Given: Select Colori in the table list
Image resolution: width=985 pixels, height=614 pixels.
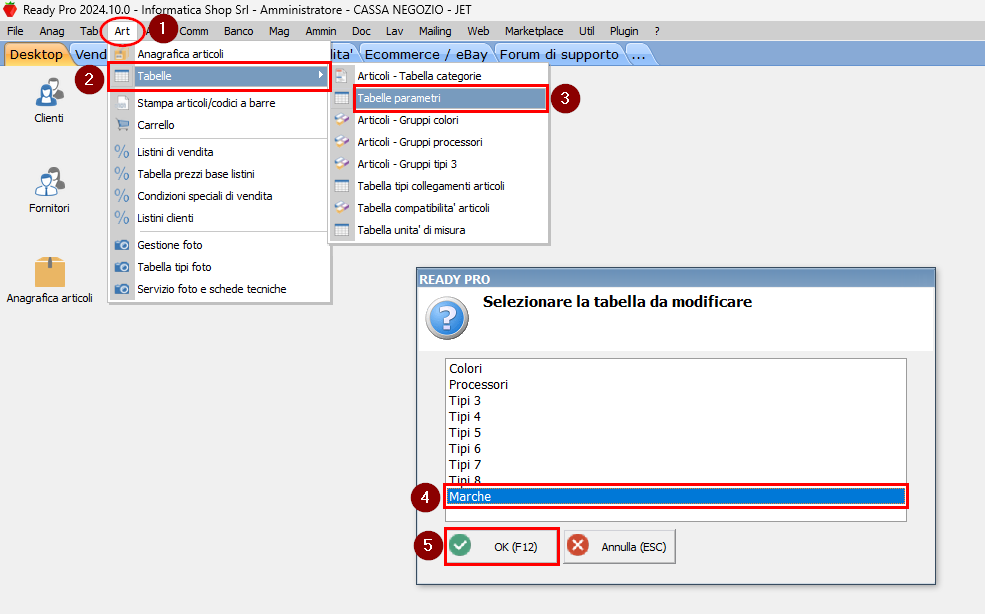Looking at the screenshot, I should (675, 368).
